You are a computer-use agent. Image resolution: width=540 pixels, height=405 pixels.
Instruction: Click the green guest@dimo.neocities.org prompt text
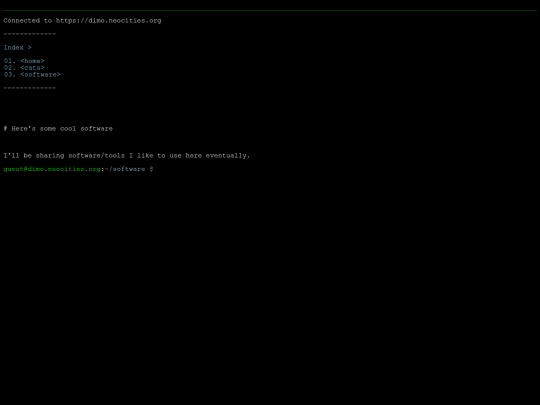click(x=52, y=169)
